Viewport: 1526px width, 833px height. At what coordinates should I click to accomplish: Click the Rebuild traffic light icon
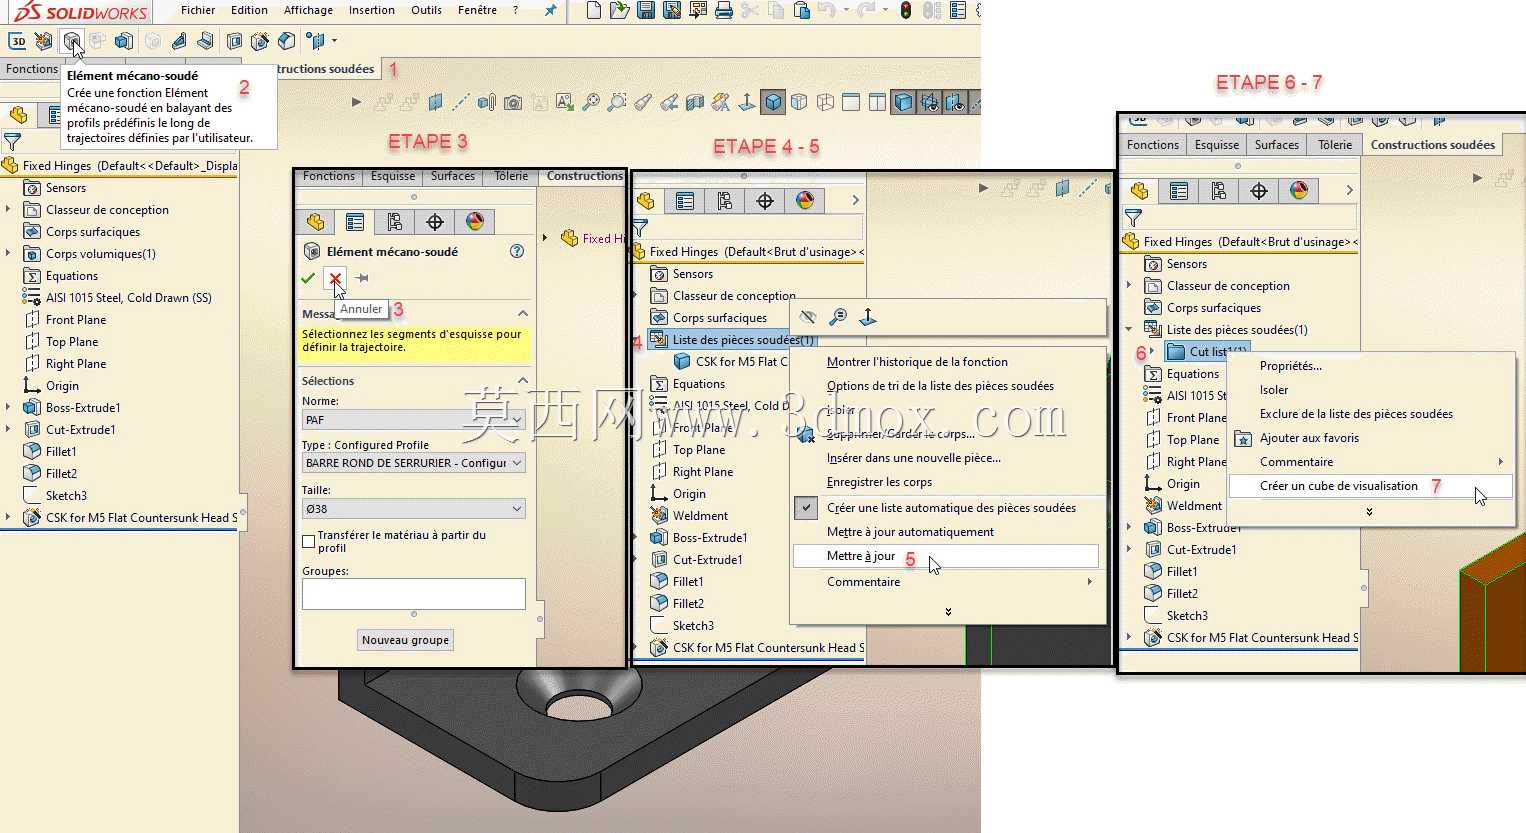click(x=906, y=11)
